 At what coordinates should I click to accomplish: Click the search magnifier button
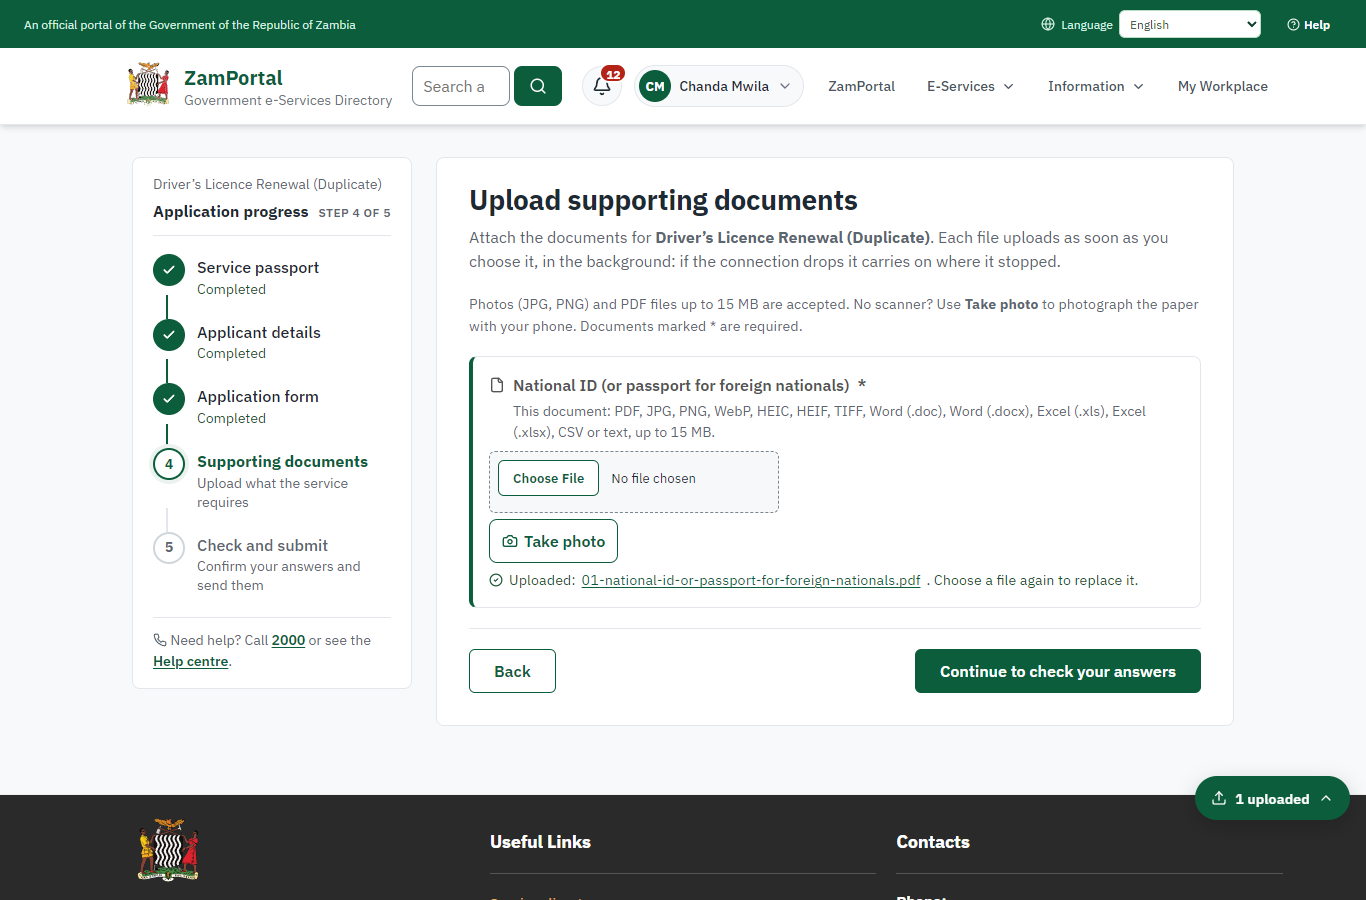(x=538, y=86)
